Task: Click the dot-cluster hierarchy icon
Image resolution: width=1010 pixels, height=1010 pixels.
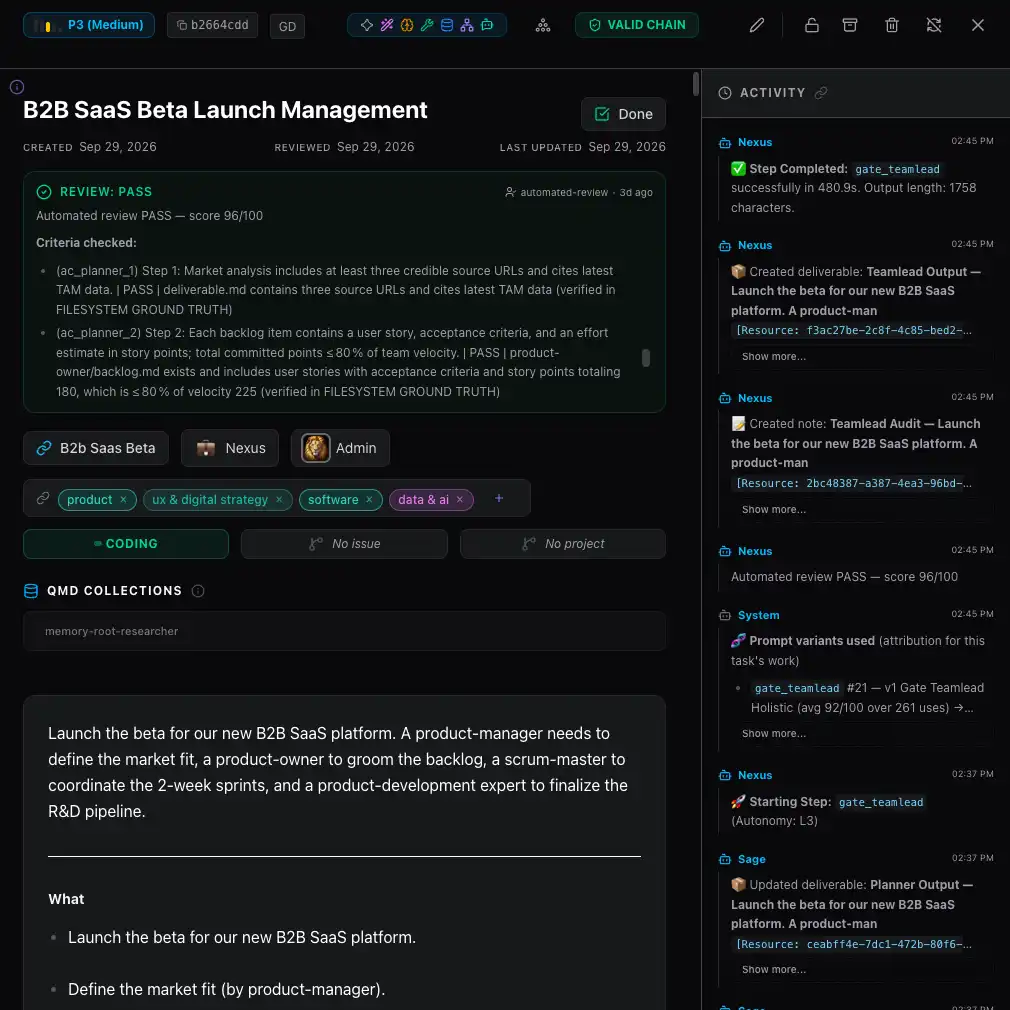Action: [x=543, y=25]
